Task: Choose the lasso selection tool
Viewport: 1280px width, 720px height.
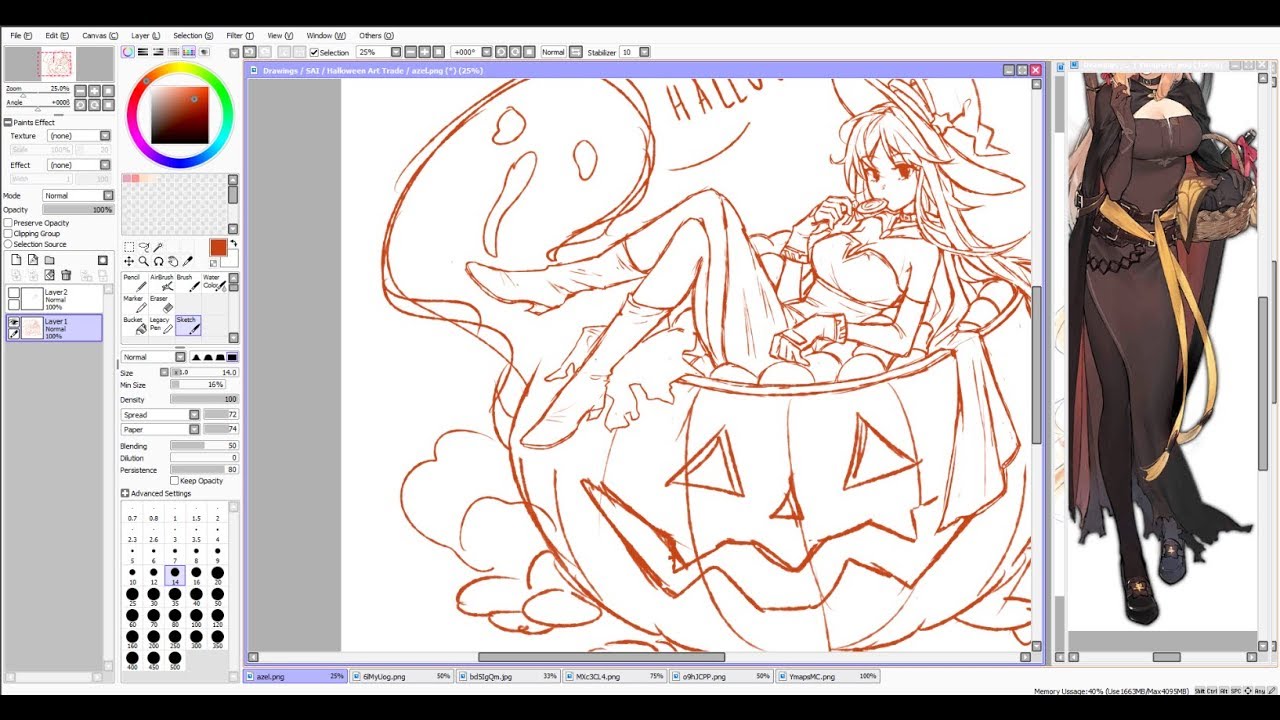Action: 144,247
